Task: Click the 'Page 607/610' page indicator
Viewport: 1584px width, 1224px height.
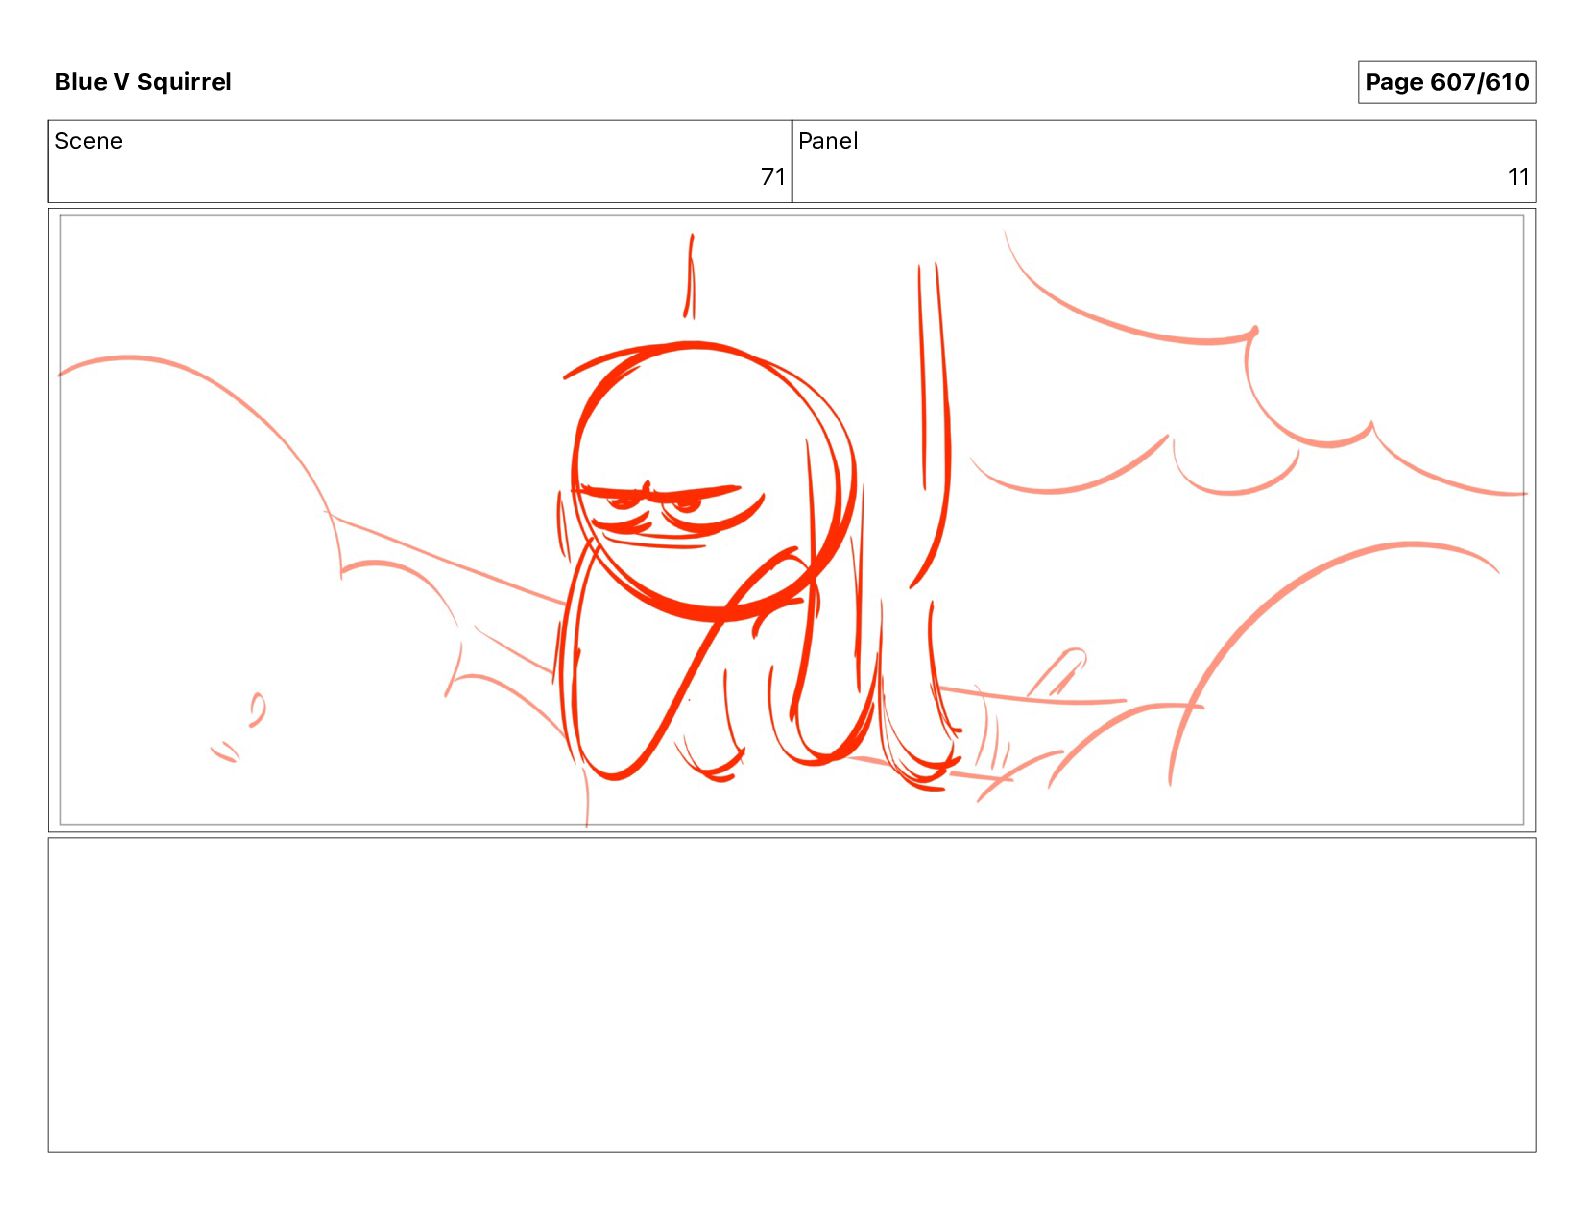Action: 1446,82
